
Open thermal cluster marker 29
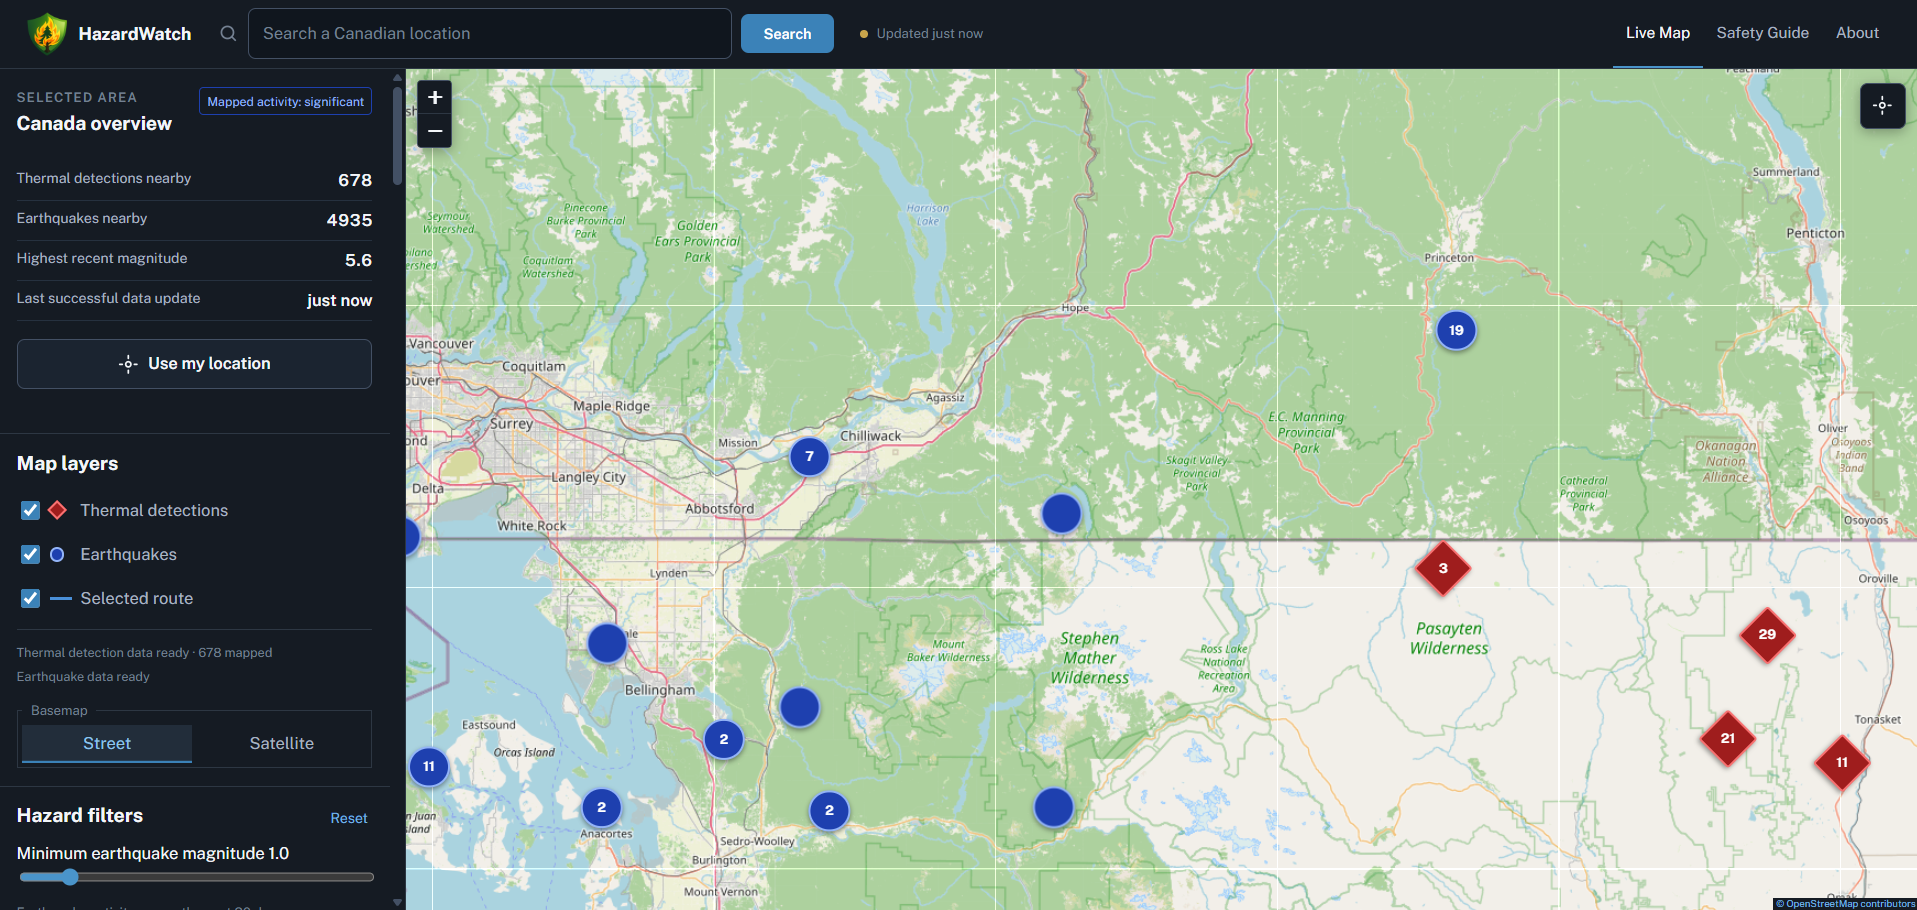coord(1767,635)
